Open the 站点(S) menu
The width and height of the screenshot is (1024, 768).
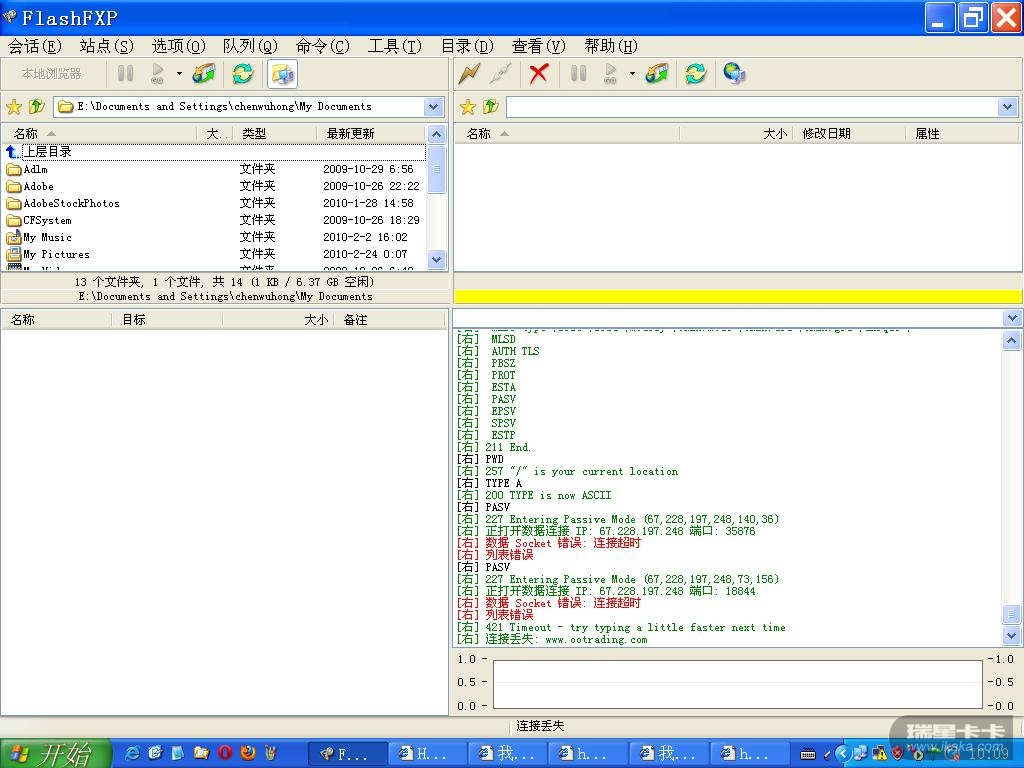106,46
